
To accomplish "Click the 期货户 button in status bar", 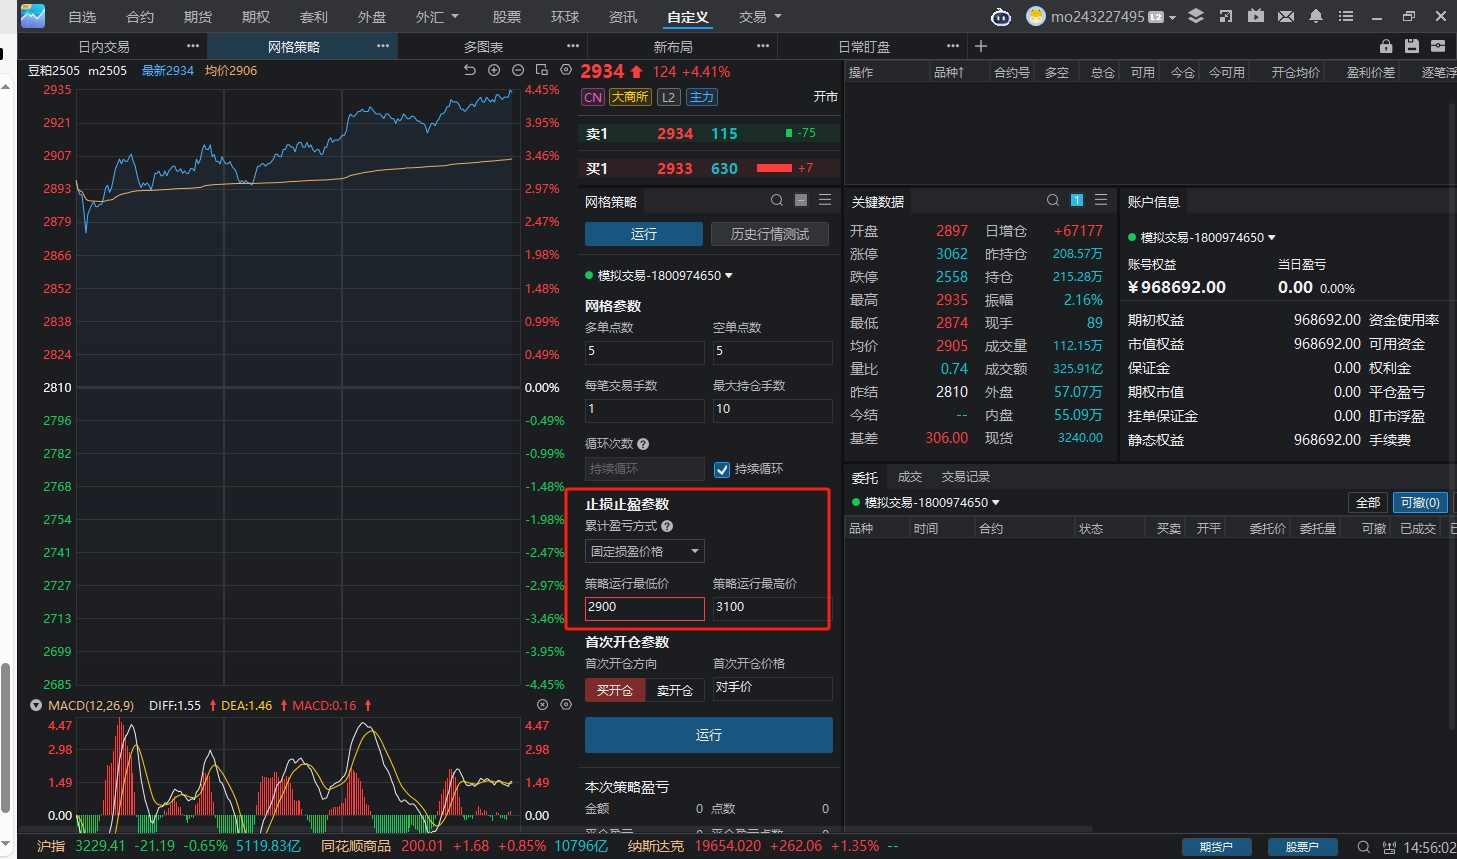I will click(x=1217, y=847).
